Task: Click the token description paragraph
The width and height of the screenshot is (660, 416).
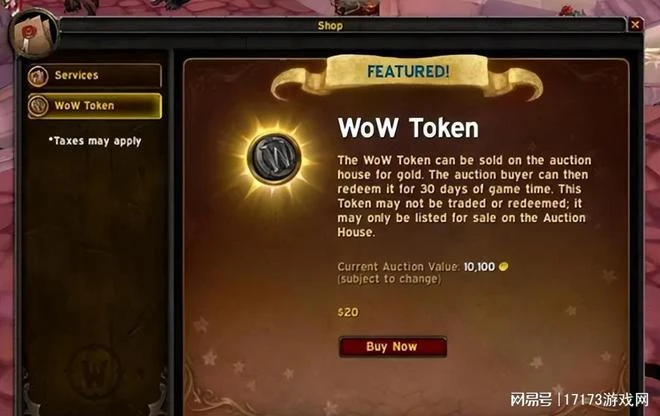Action: (x=464, y=196)
